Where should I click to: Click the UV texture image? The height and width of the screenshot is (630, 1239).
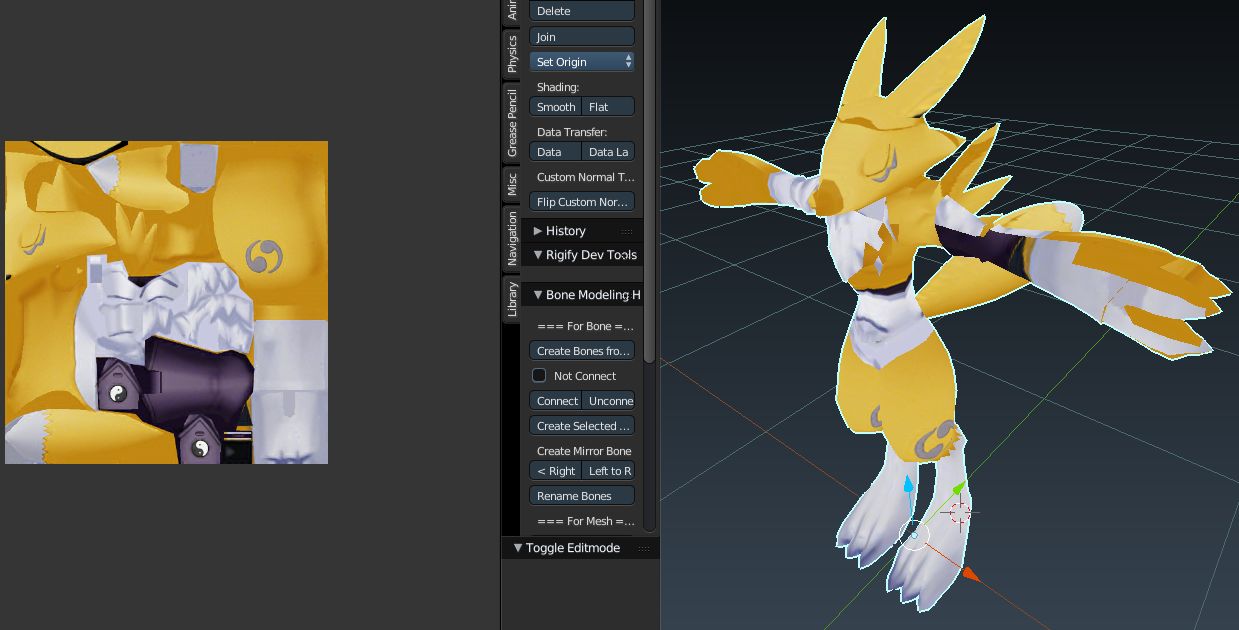[166, 302]
